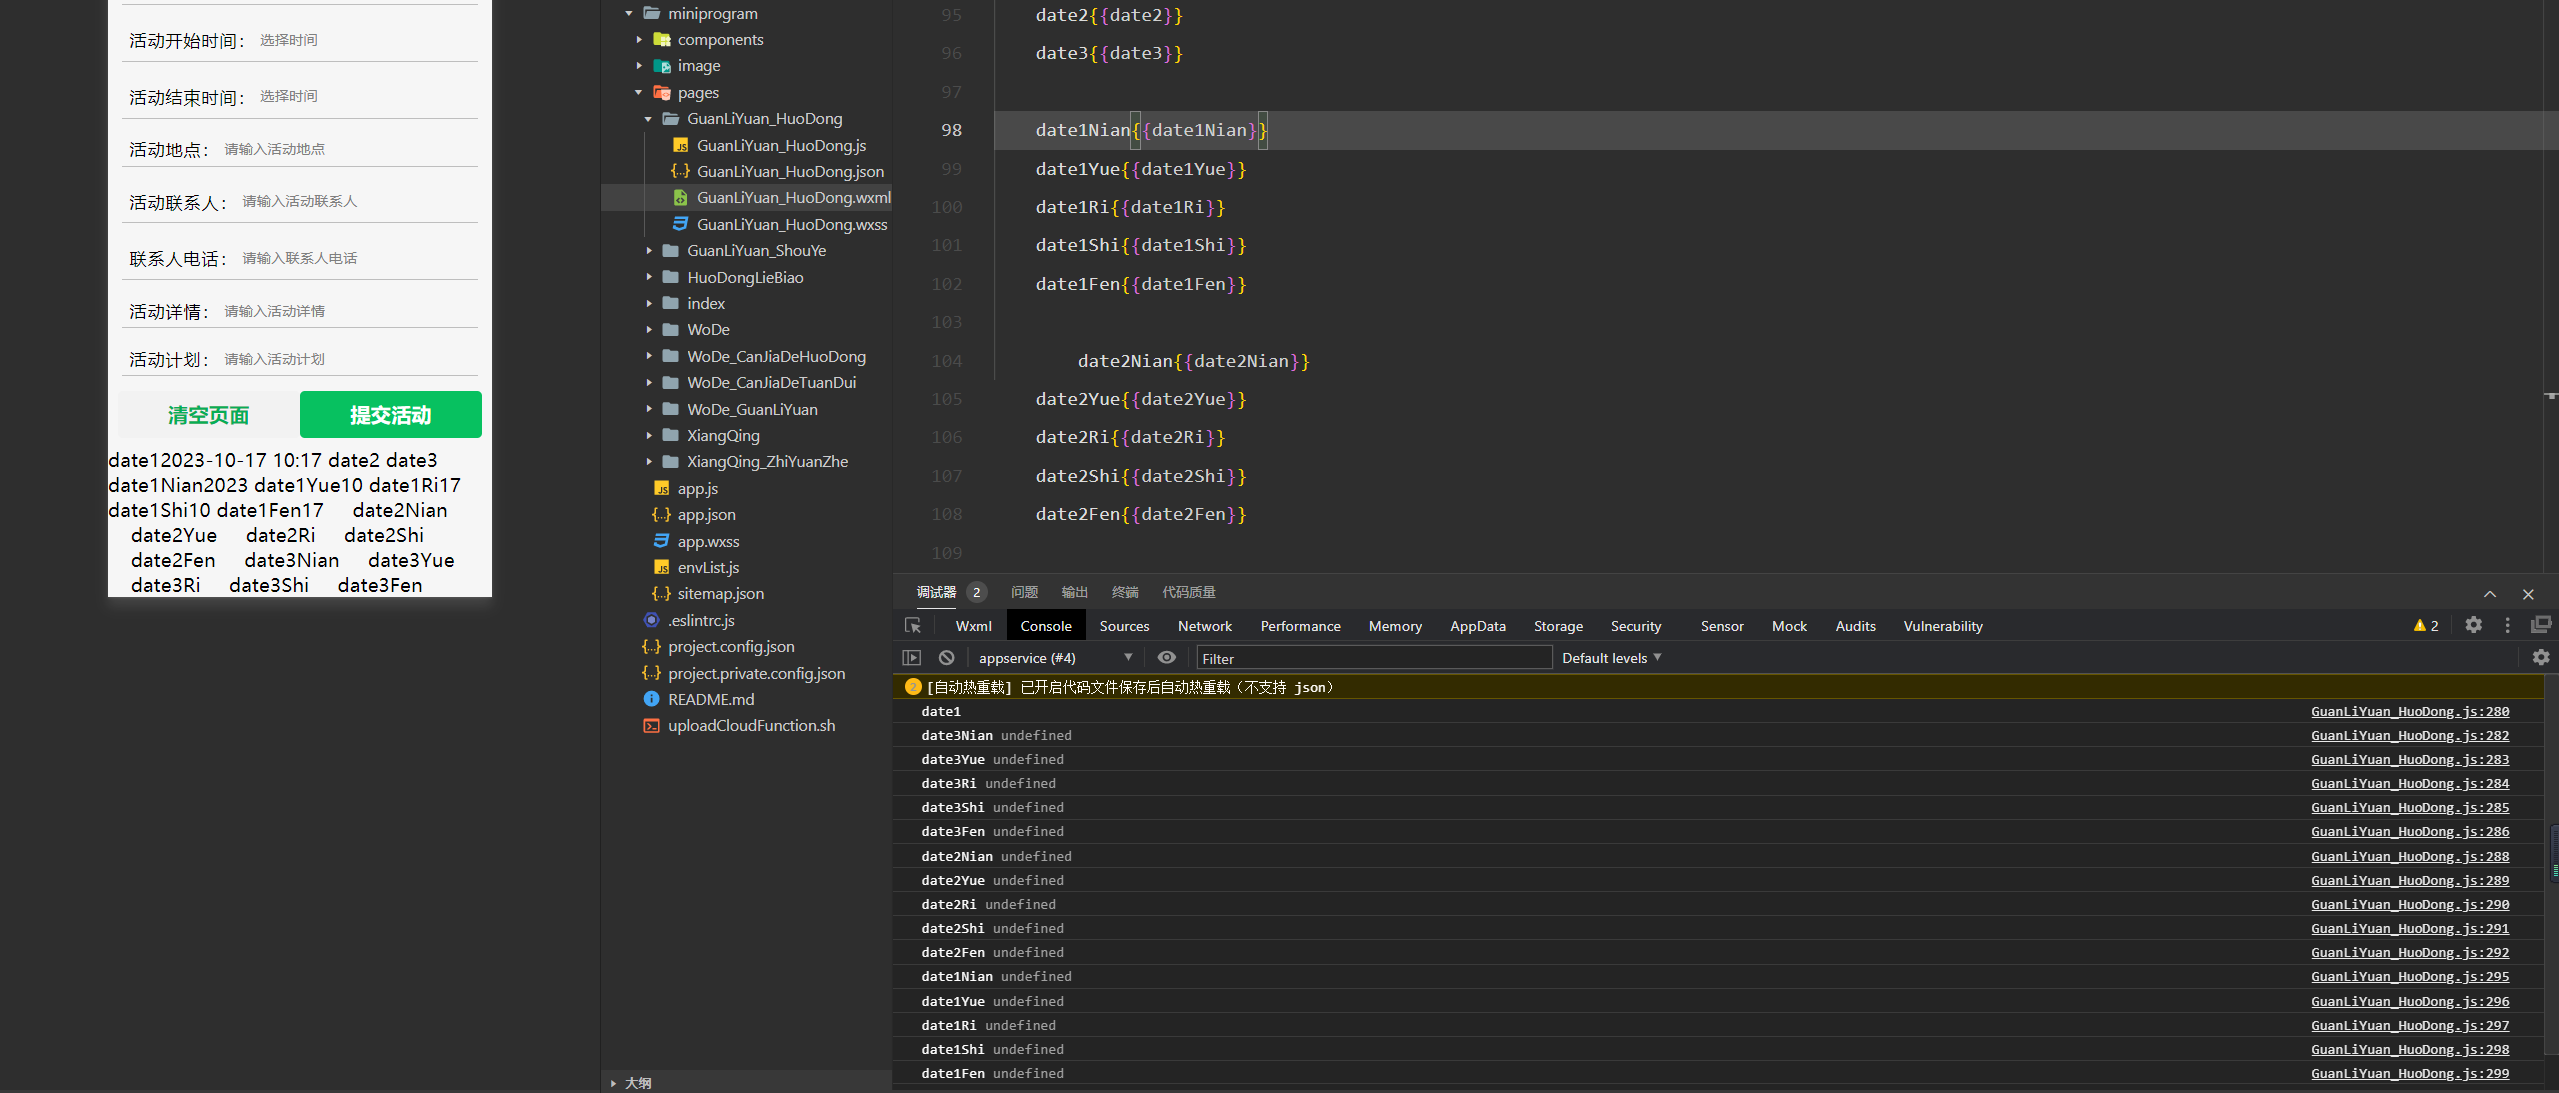
Task: Switch to the Network tab
Action: click(1204, 626)
